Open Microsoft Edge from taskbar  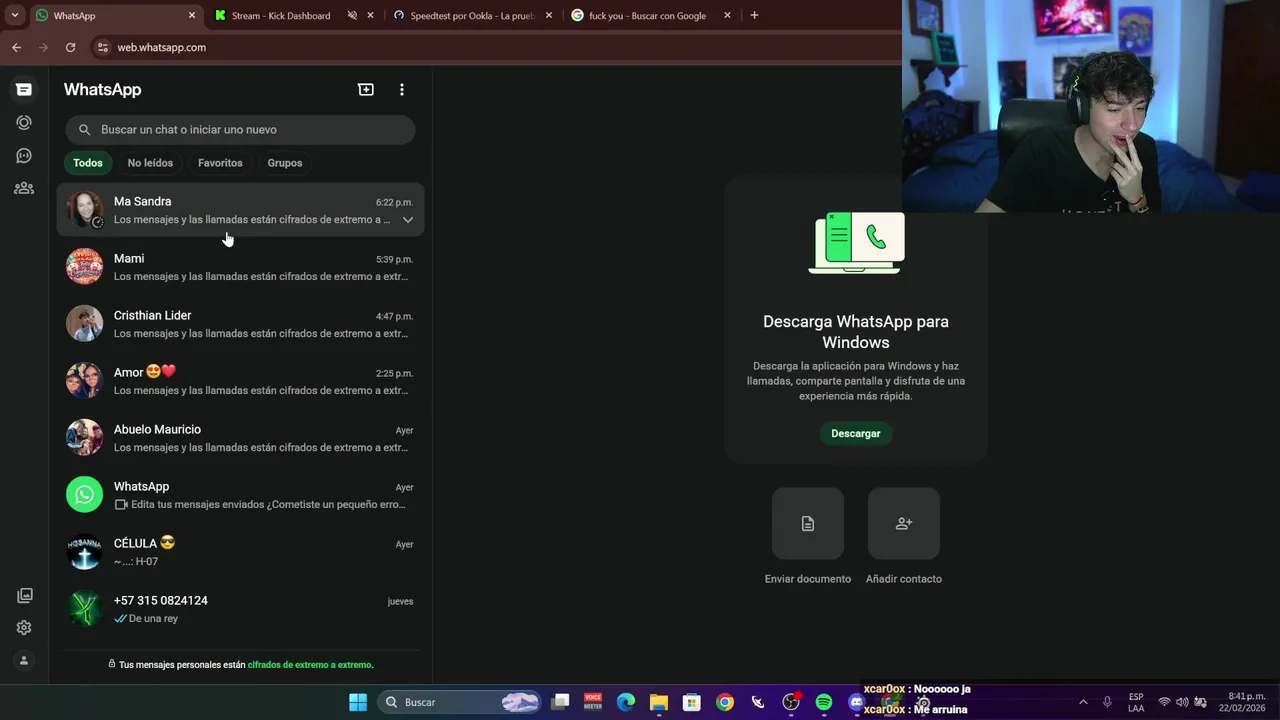point(626,702)
